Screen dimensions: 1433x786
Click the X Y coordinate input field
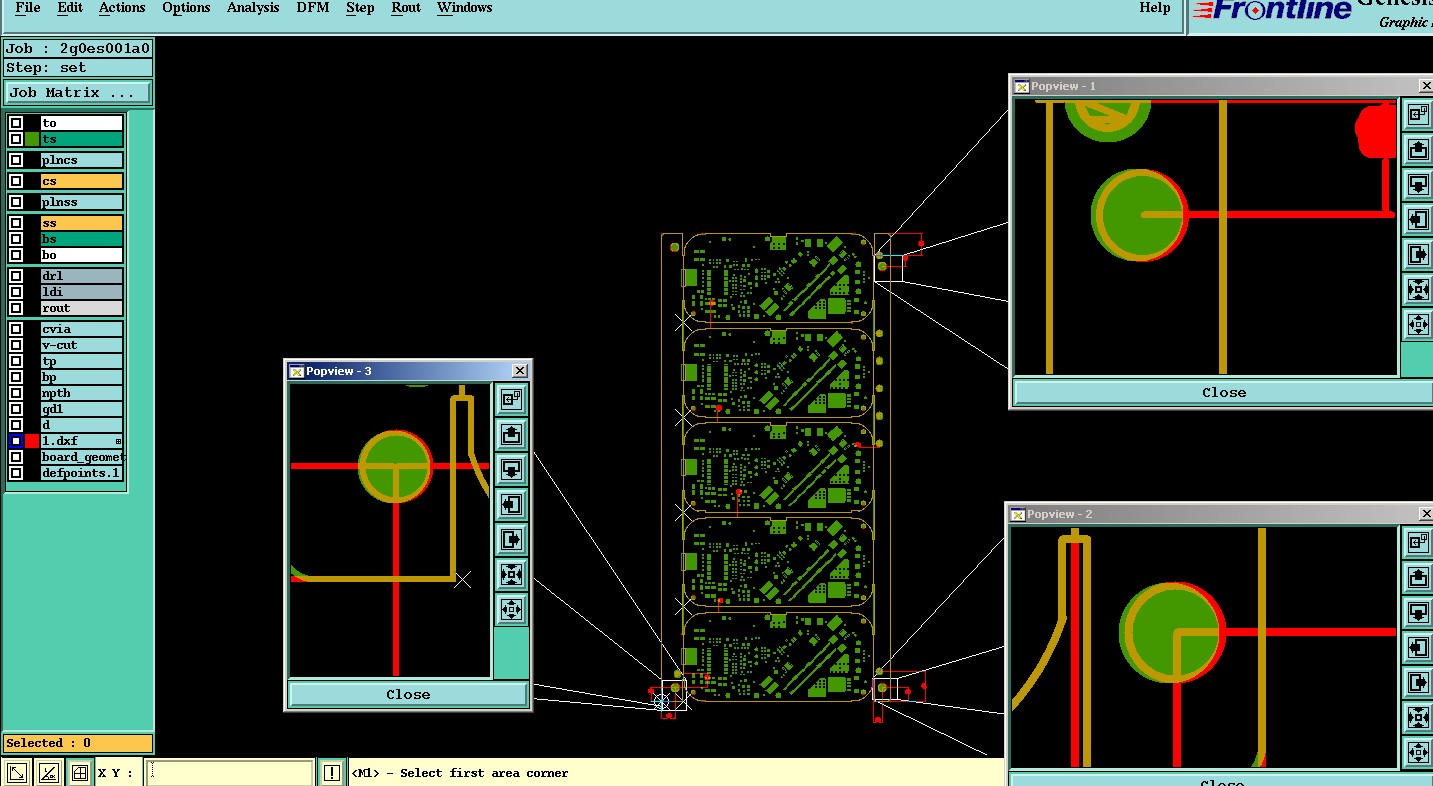coord(230,772)
